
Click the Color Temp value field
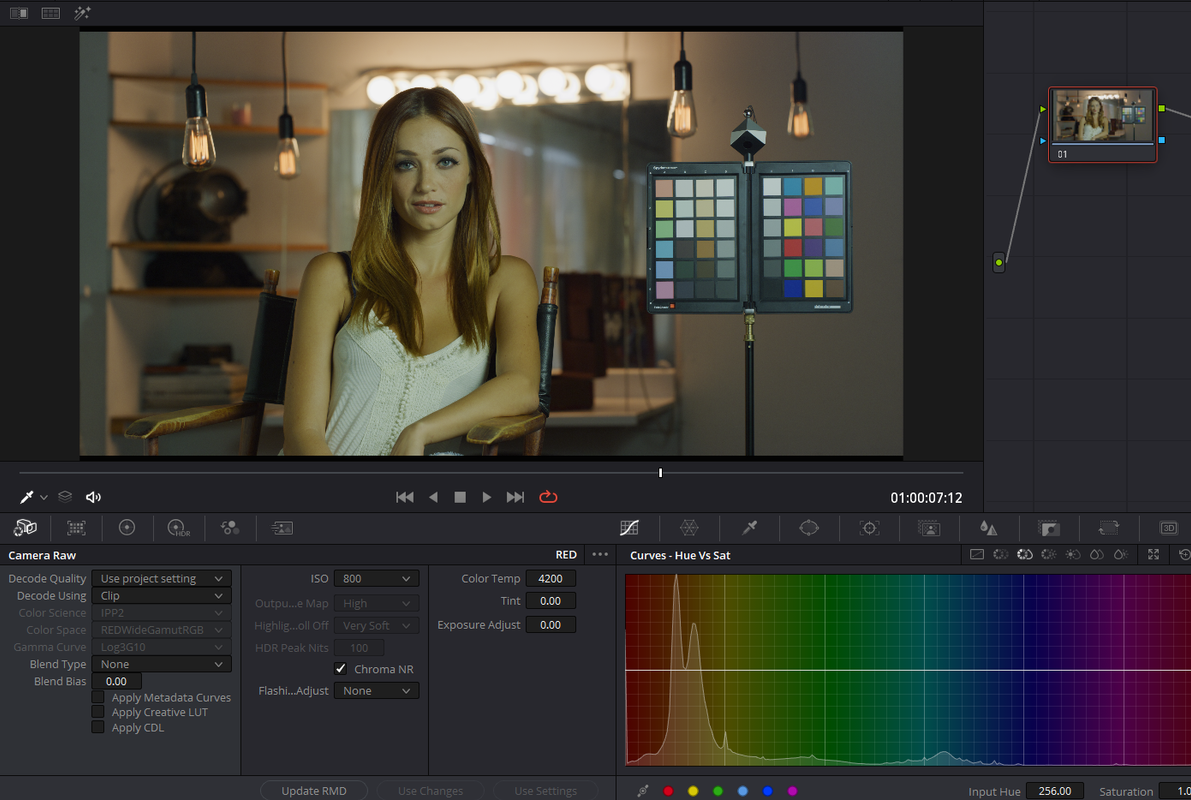pyautogui.click(x=551, y=579)
